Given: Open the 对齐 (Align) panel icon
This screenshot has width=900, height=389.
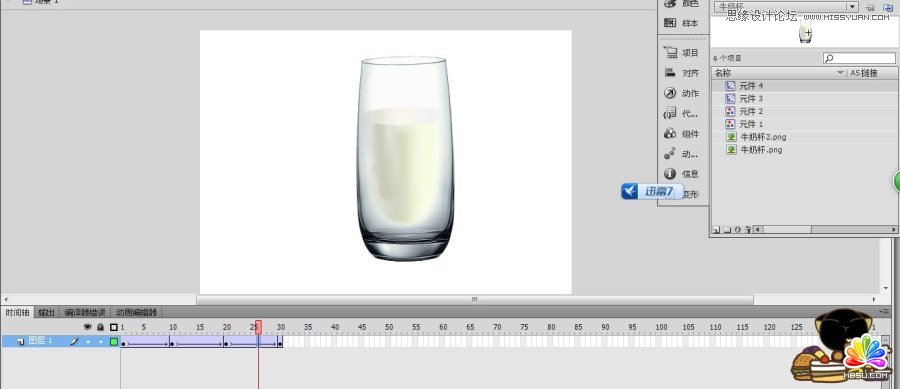Looking at the screenshot, I should click(670, 73).
